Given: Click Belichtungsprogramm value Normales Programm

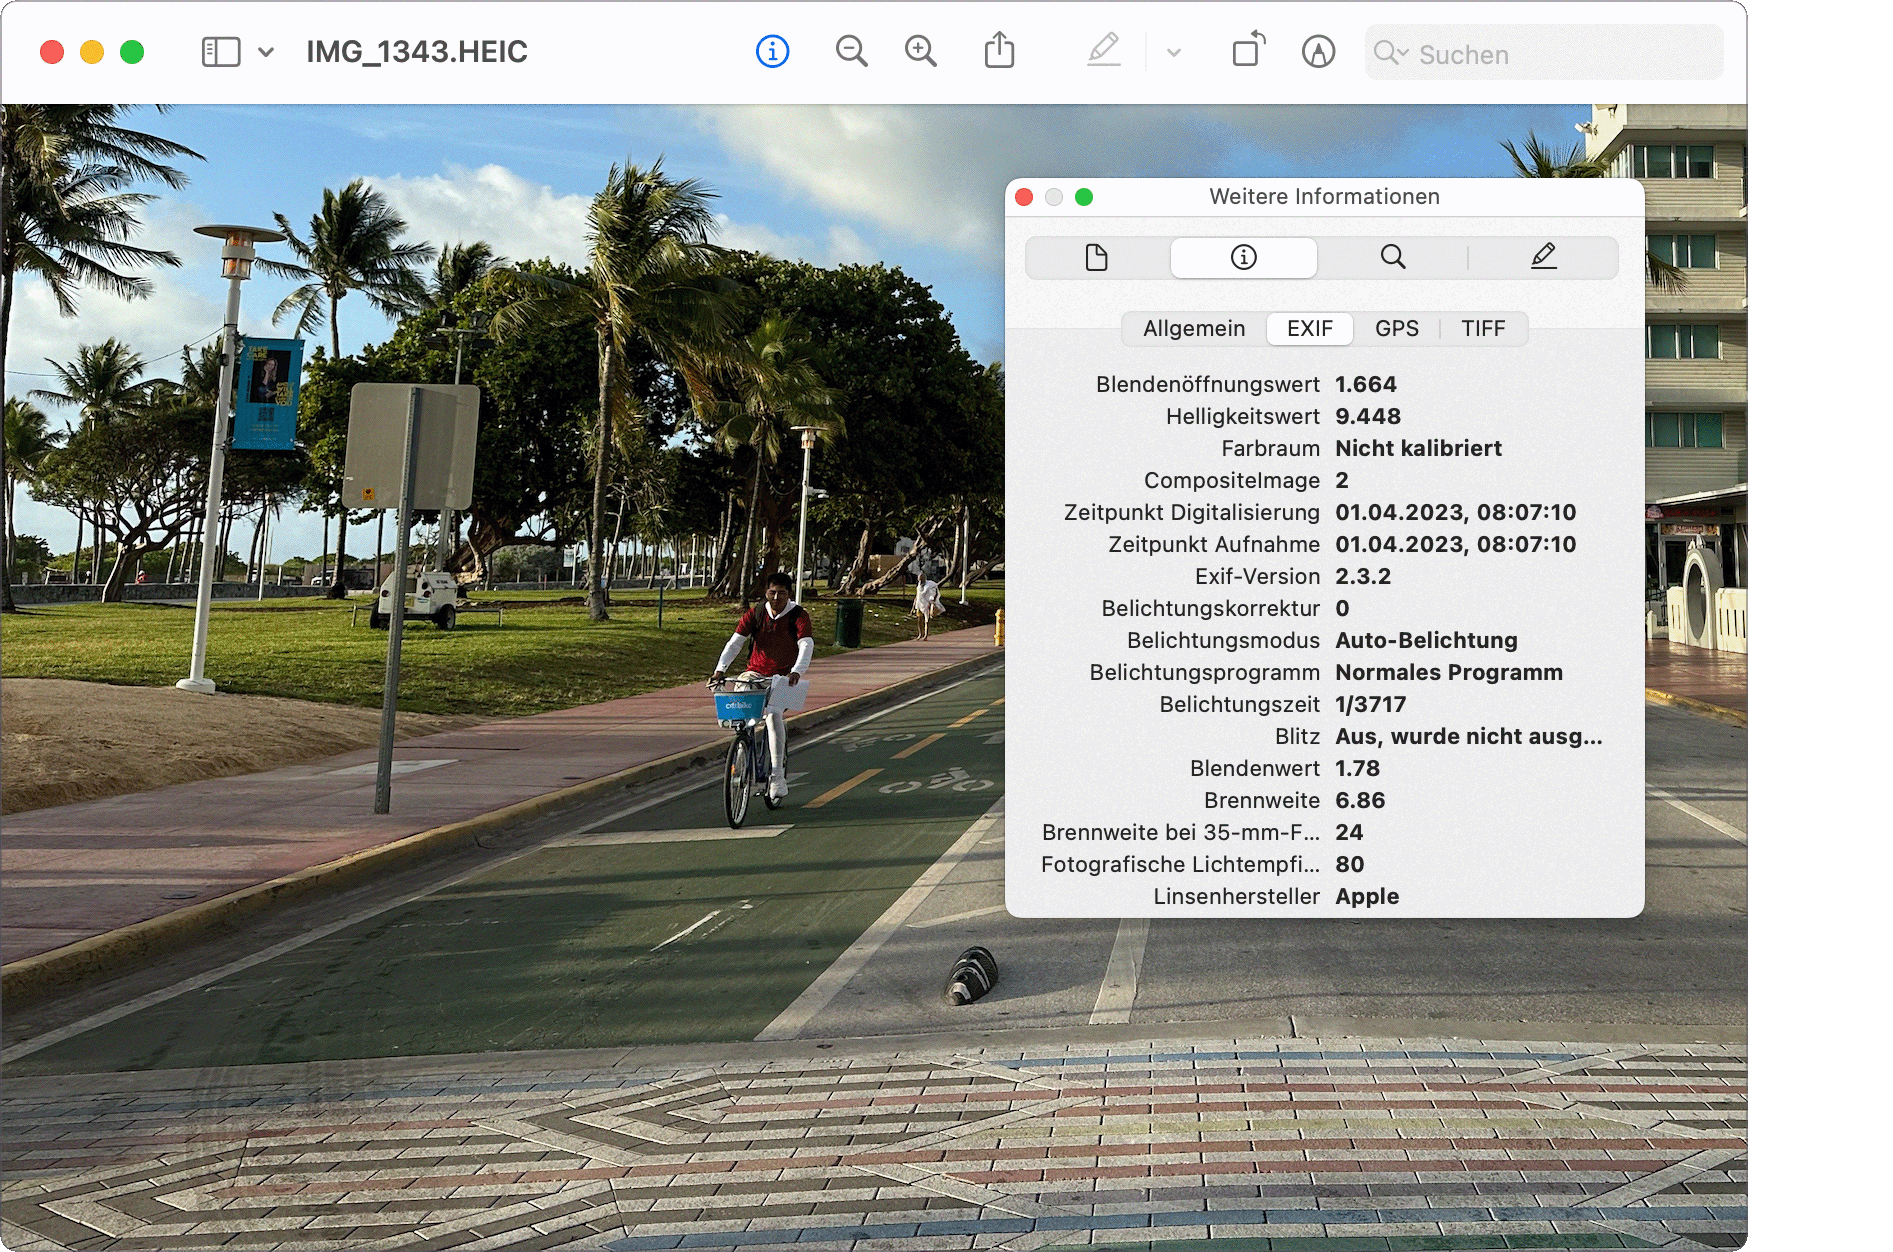Looking at the screenshot, I should click(1449, 673).
